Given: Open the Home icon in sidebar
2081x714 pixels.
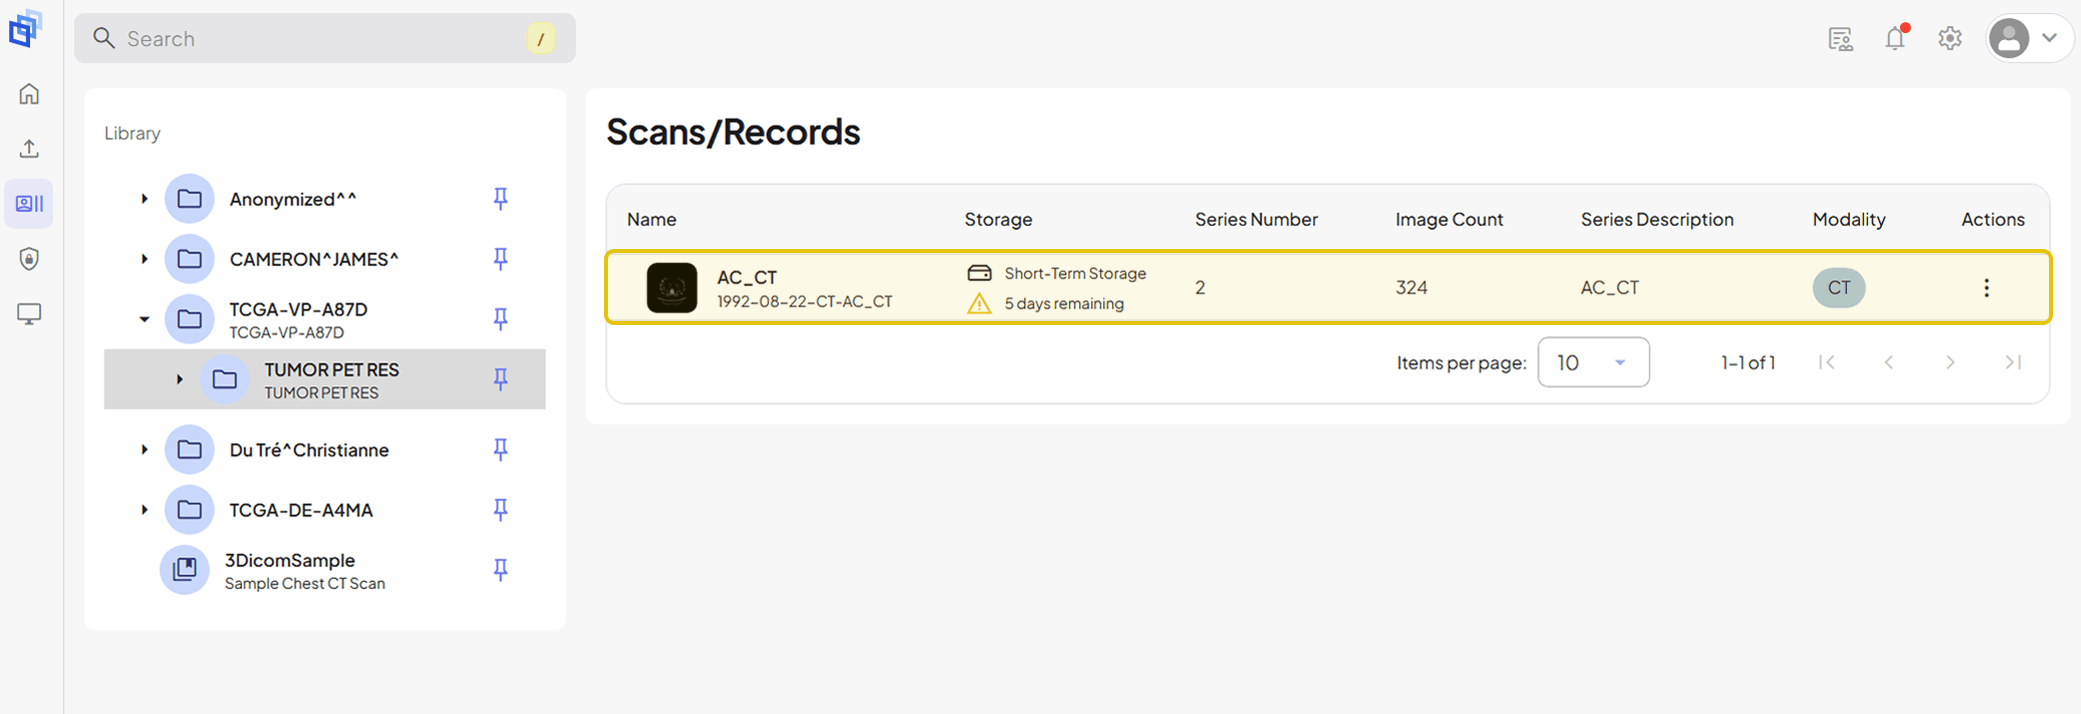Looking at the screenshot, I should pos(29,94).
